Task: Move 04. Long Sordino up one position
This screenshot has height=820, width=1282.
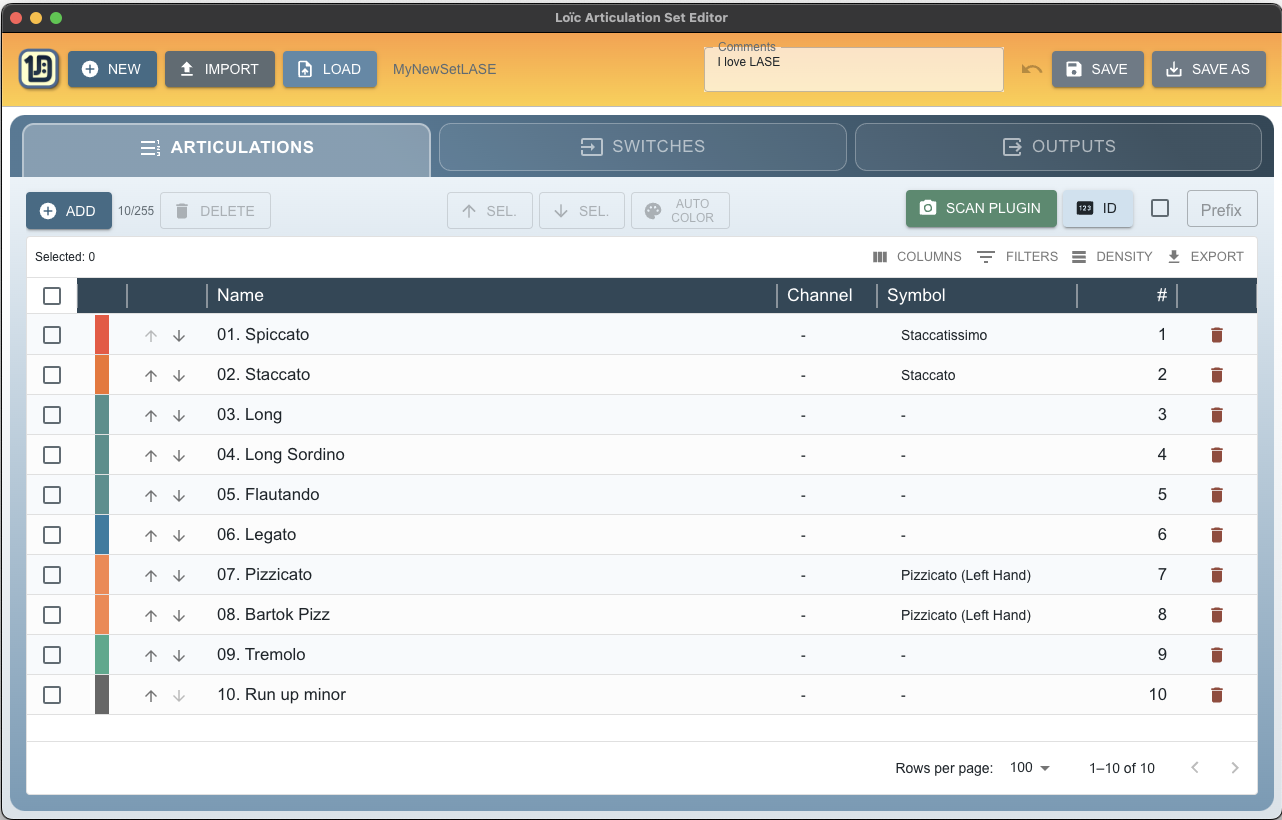Action: click(x=151, y=456)
